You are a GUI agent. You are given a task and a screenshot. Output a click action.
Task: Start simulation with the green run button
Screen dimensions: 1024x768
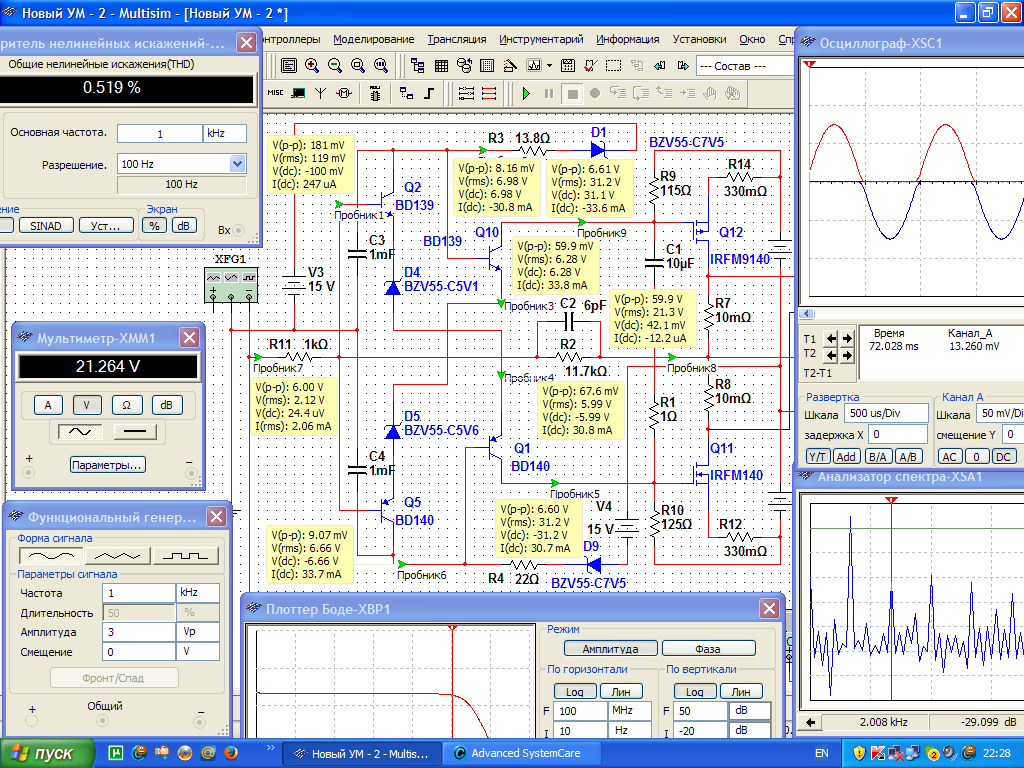[526, 93]
